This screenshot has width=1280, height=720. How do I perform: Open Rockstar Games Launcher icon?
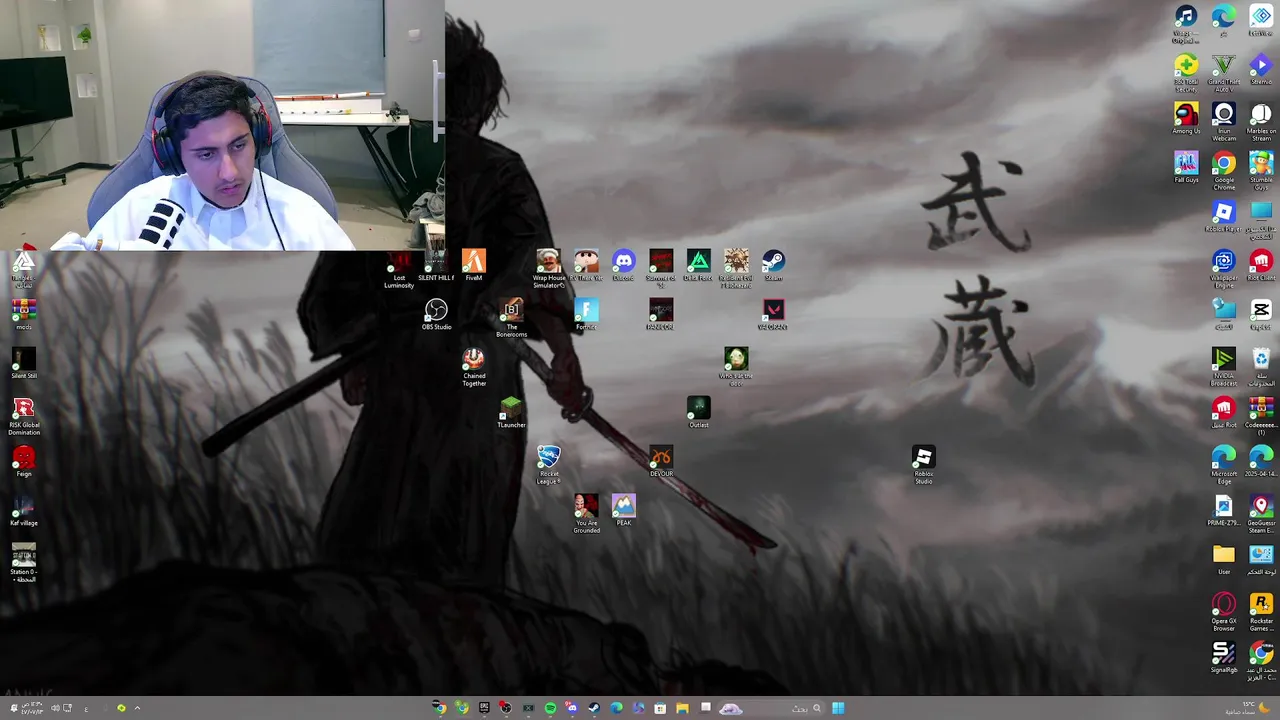coord(1261,612)
